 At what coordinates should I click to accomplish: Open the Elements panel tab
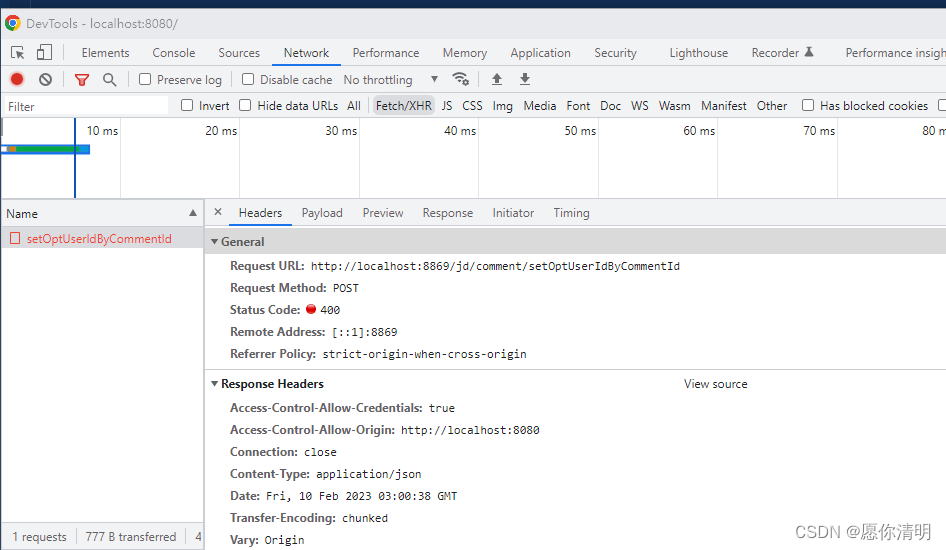pos(106,53)
